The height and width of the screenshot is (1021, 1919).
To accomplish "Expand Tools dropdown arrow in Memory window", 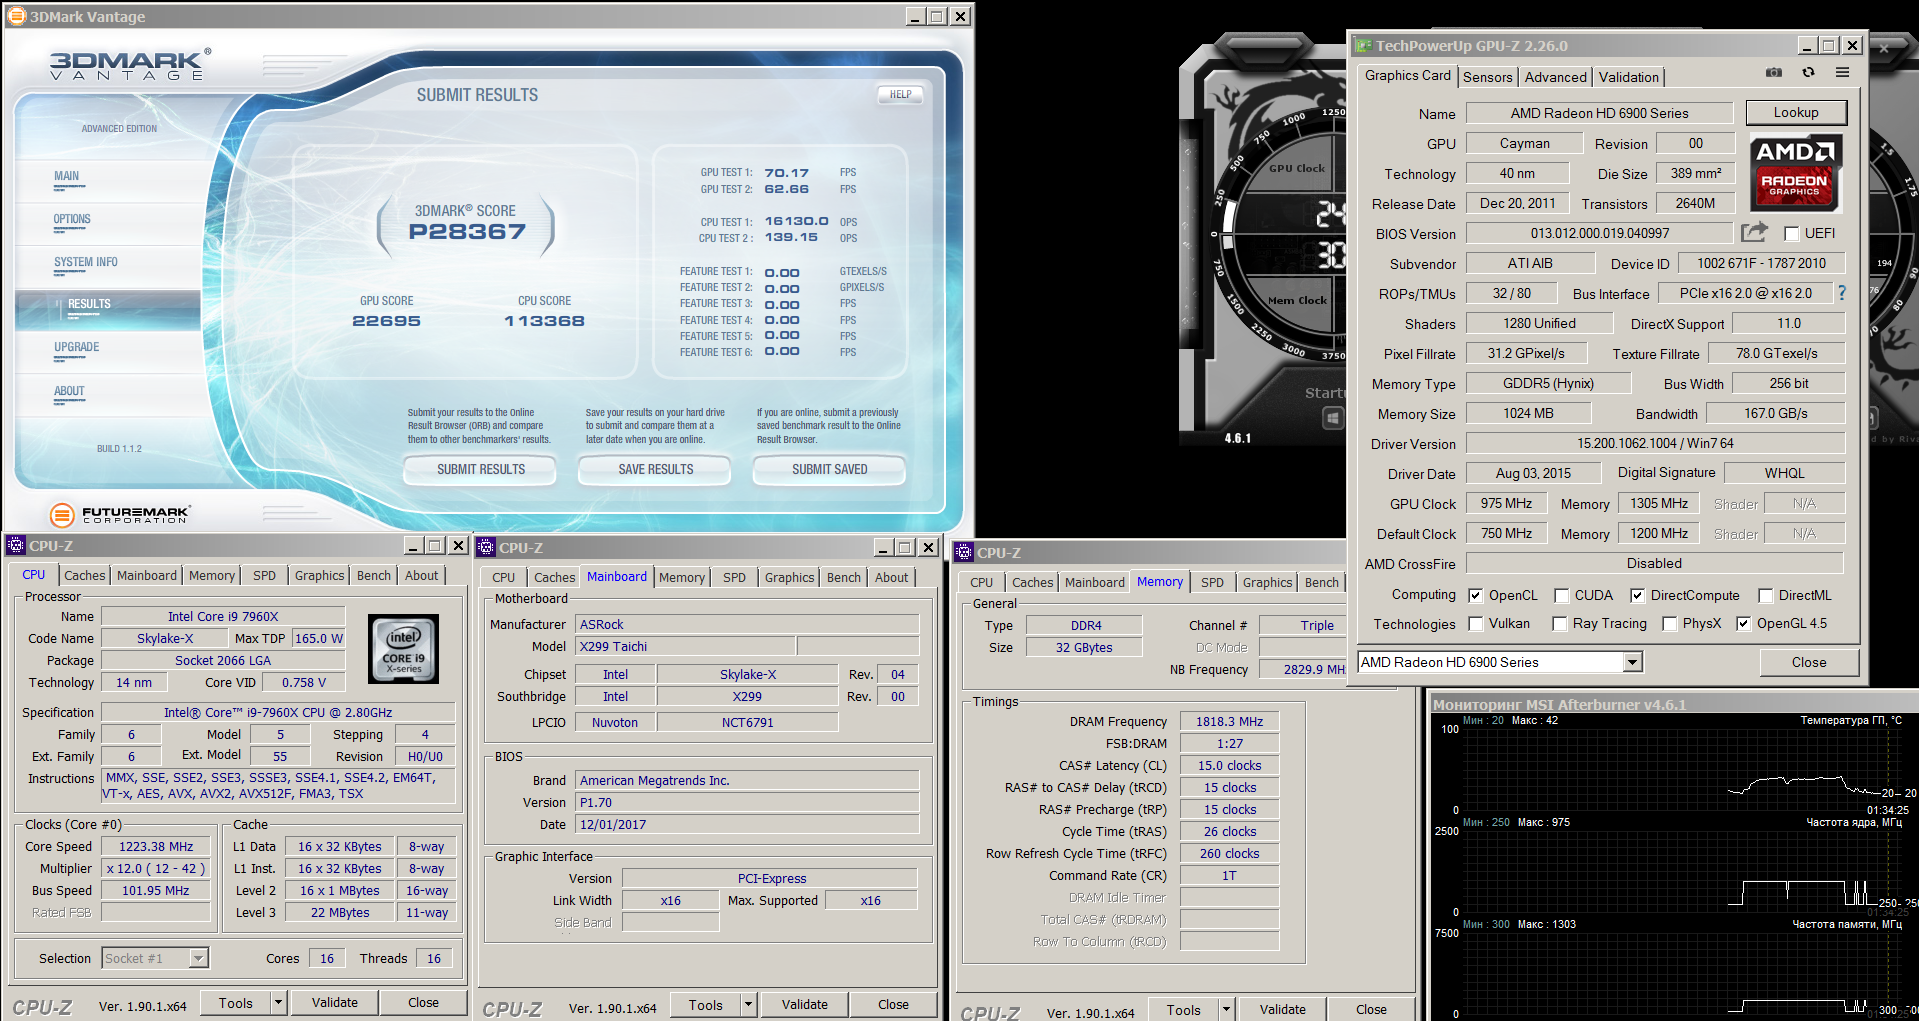I will [1226, 1009].
